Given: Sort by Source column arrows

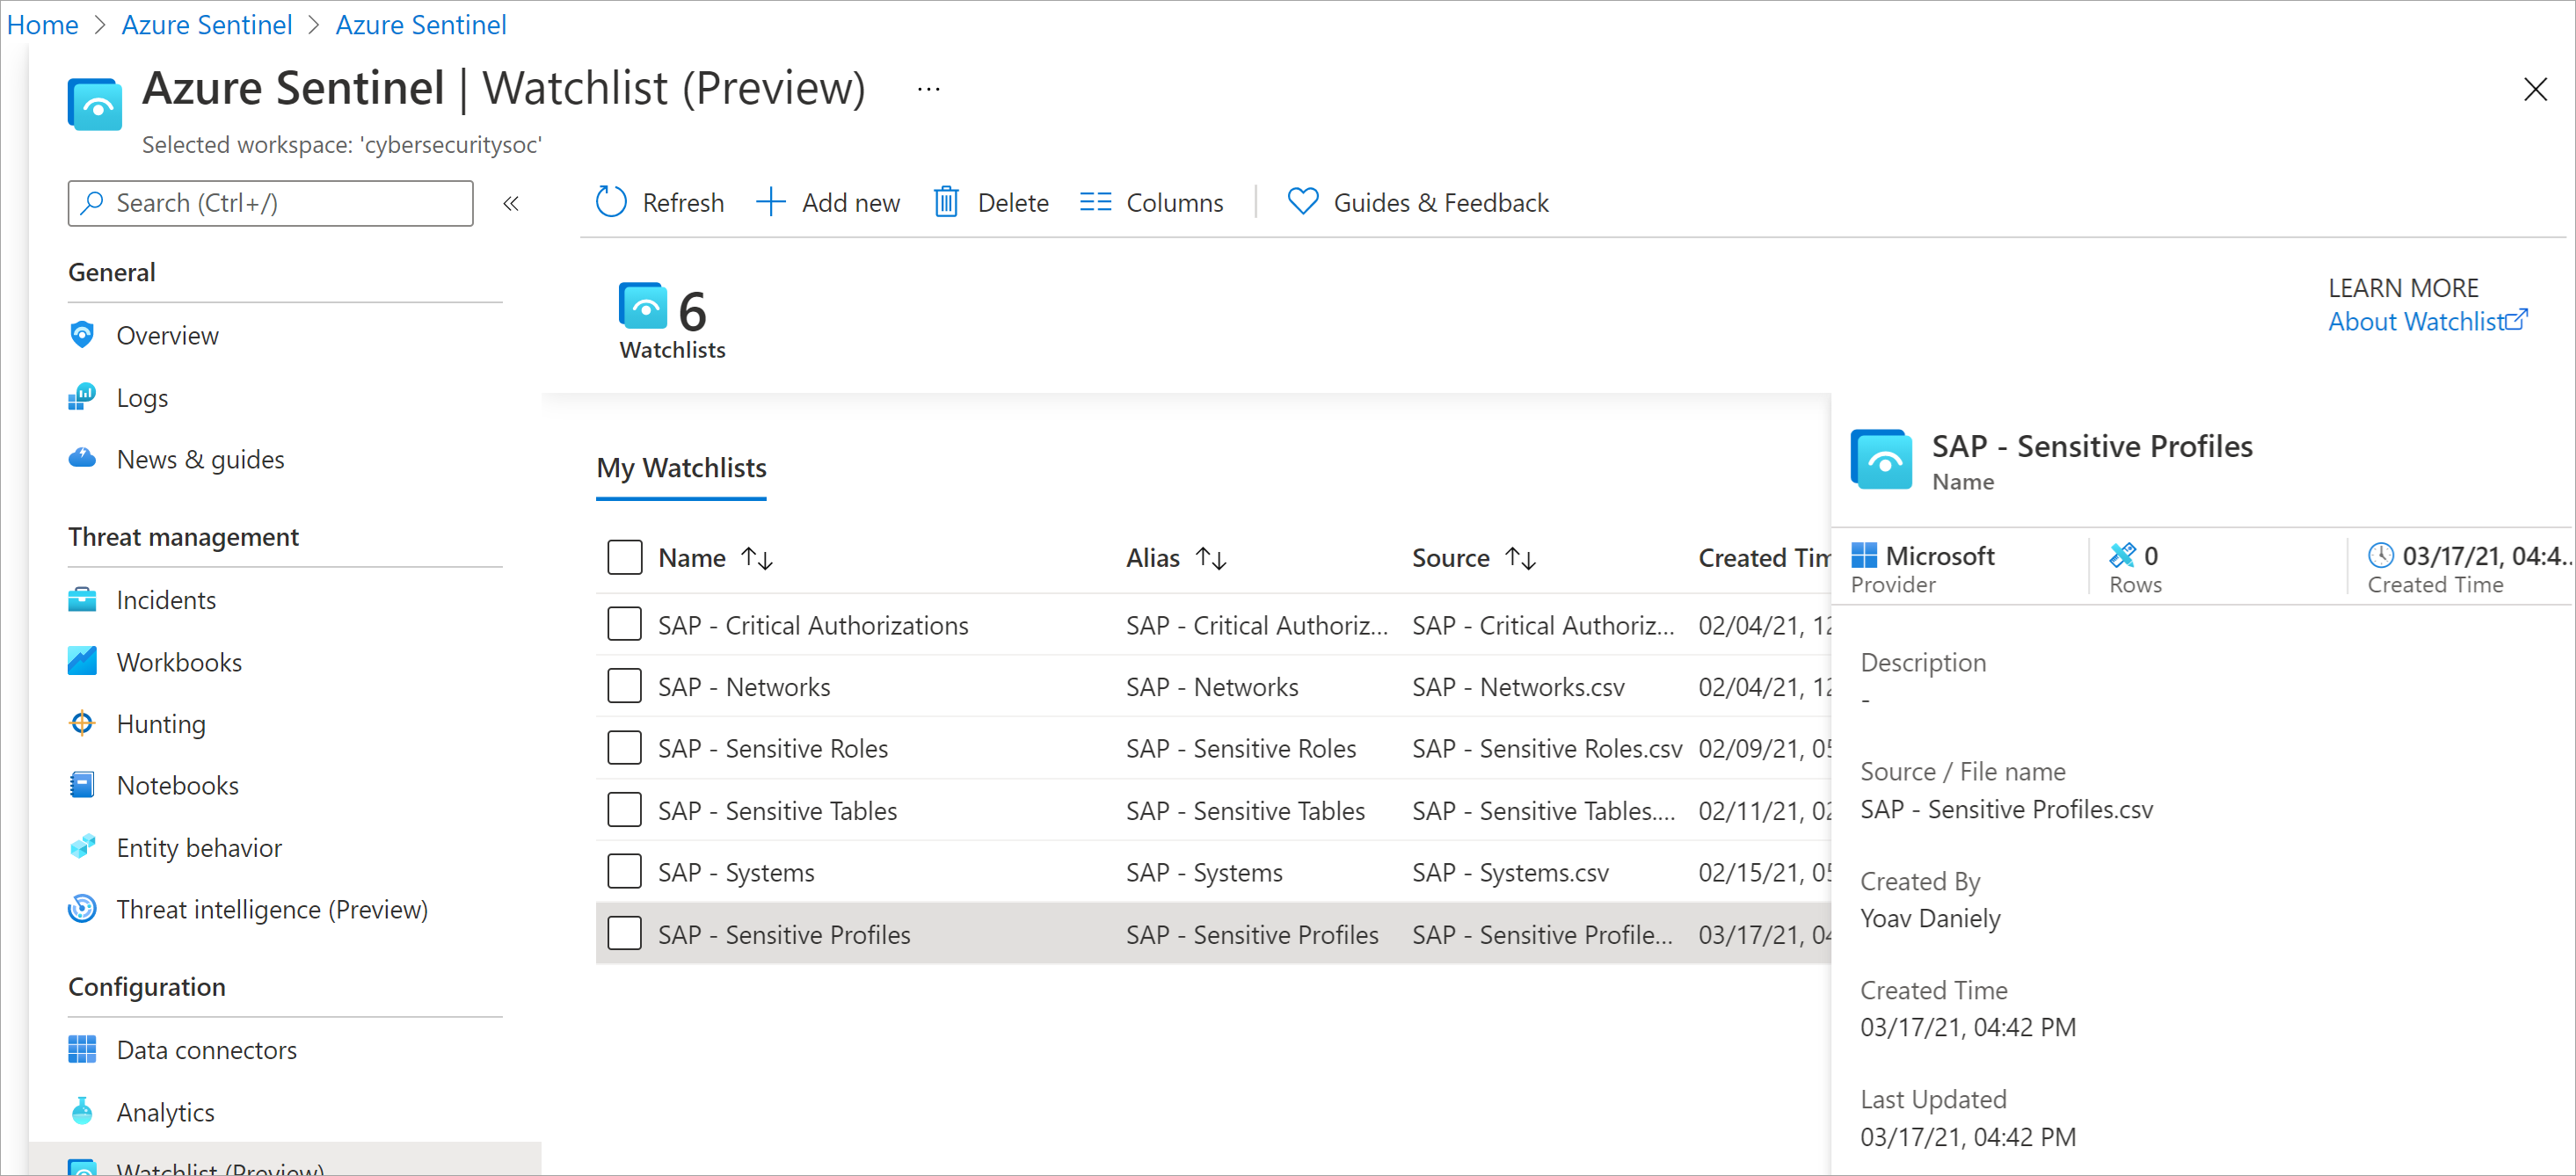Looking at the screenshot, I should (1521, 558).
